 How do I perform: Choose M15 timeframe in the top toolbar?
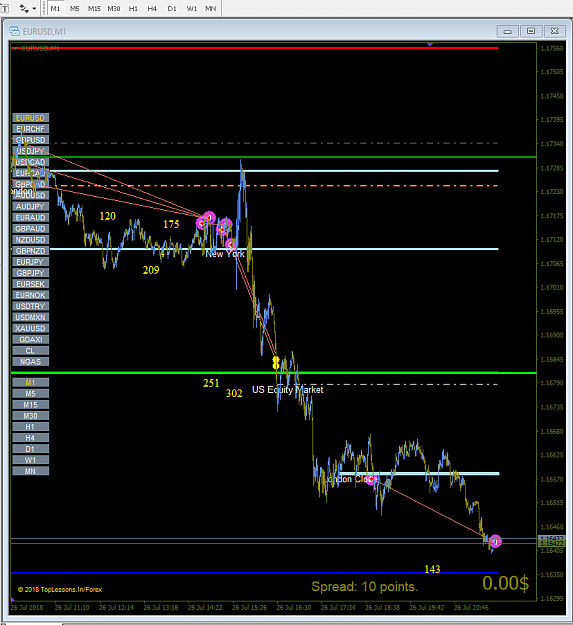pos(94,8)
